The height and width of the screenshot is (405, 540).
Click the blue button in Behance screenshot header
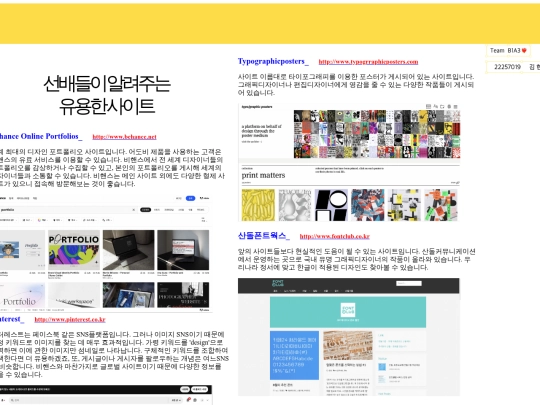(x=190, y=198)
